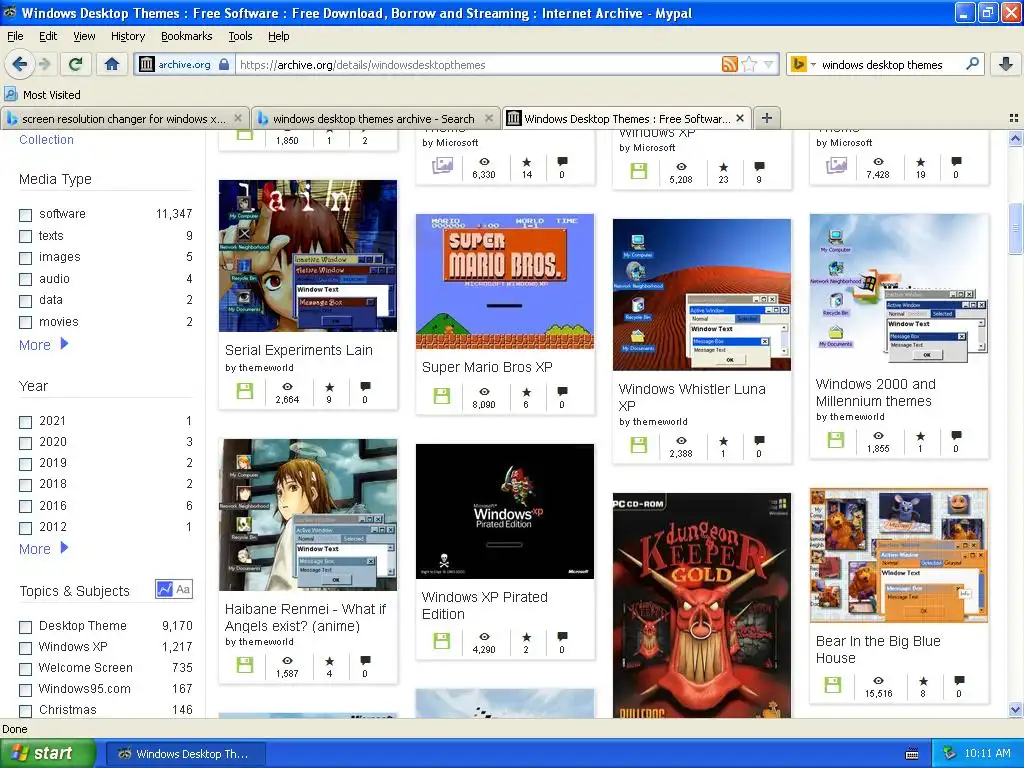
Task: Click the page scrollbar thumb
Action: coord(1015,229)
